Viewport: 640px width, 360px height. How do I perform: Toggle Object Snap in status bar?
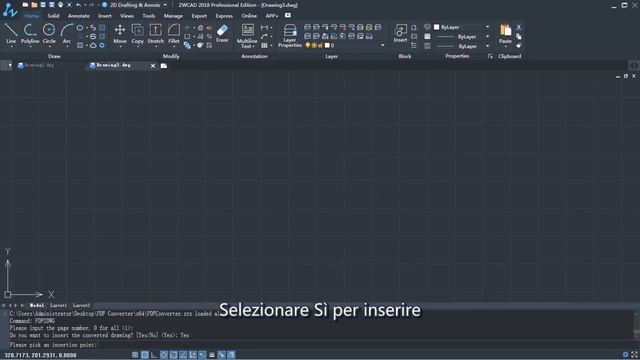[x=173, y=355]
